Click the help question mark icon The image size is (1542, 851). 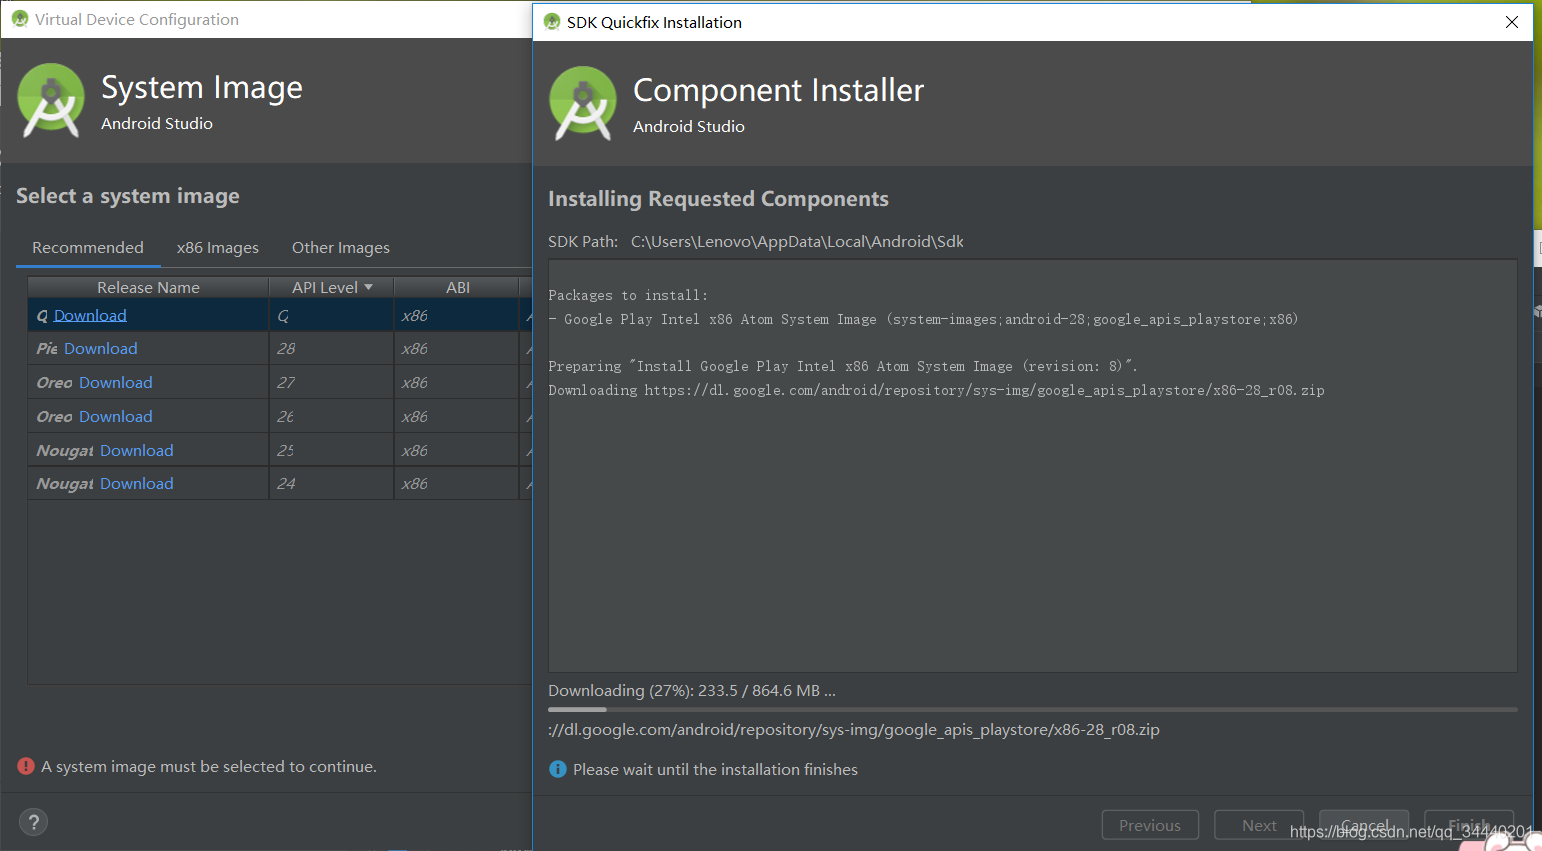(33, 822)
